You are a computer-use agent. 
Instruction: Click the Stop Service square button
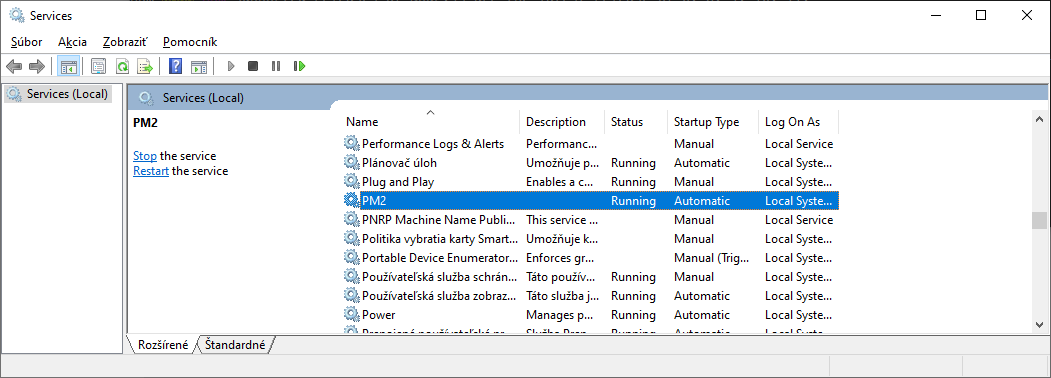253,66
